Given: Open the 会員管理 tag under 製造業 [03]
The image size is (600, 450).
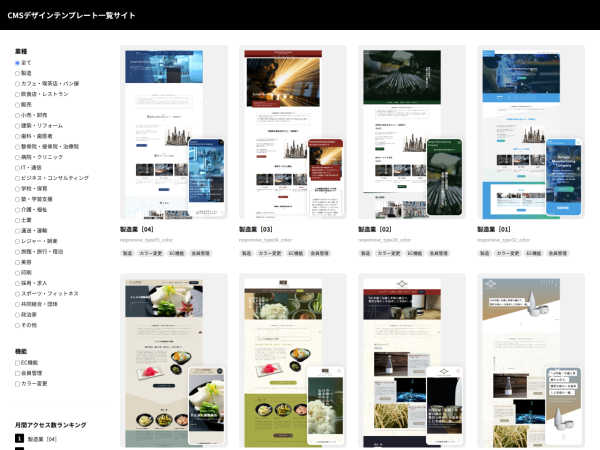Looking at the screenshot, I should point(320,253).
